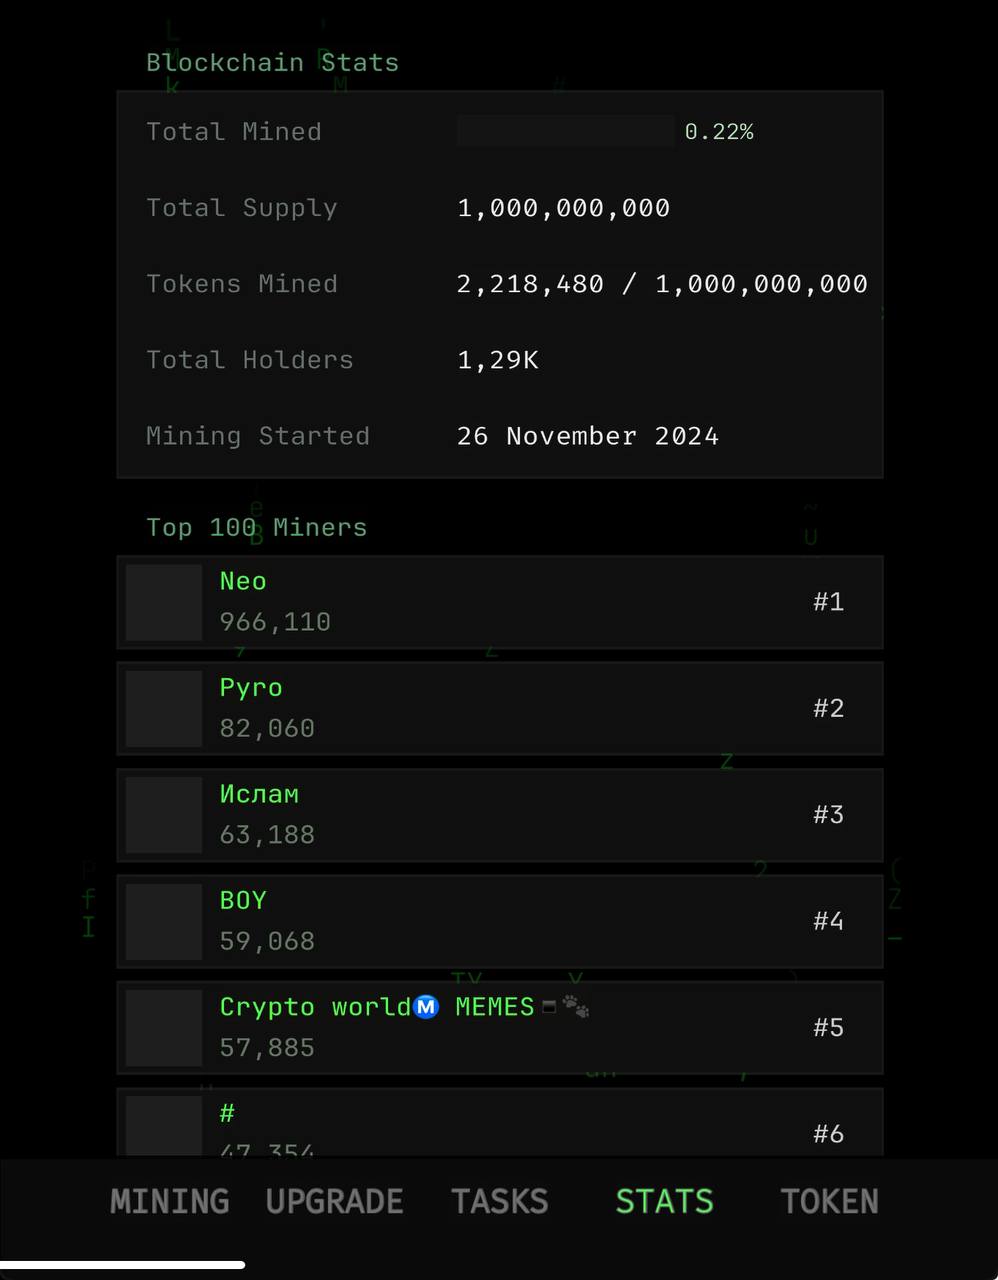
Task: Click the blue M badge icon
Action: pyautogui.click(x=426, y=1007)
